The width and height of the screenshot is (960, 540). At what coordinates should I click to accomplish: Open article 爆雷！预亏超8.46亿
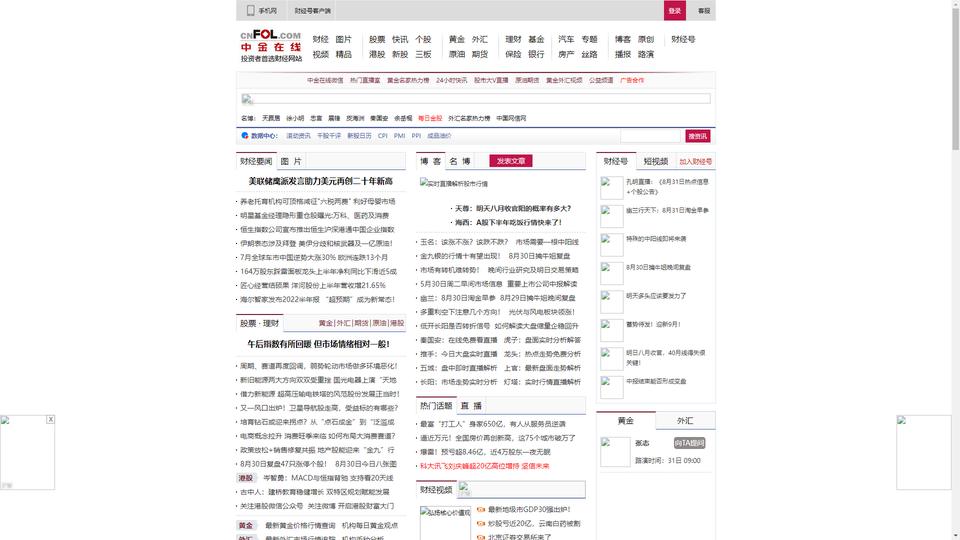coord(485,452)
